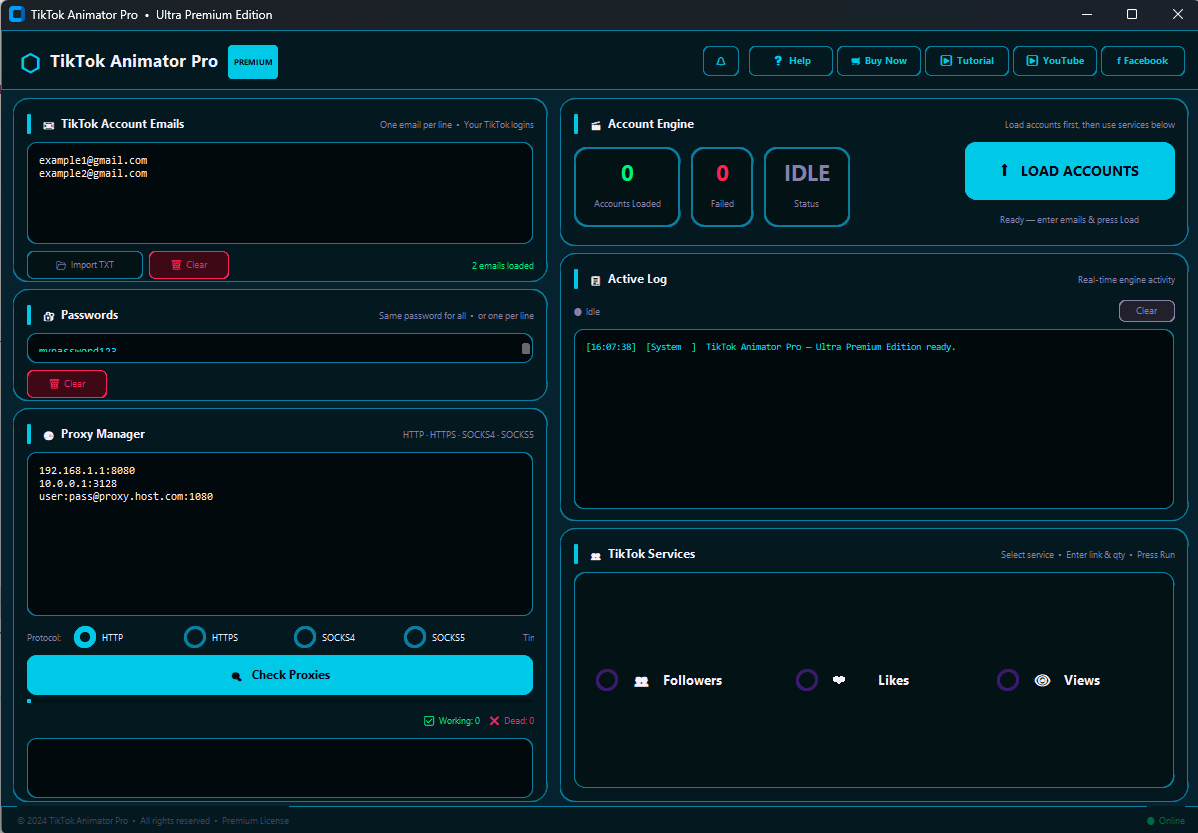Click the 'Ready — enter emails & press Load' text

click(x=1069, y=220)
